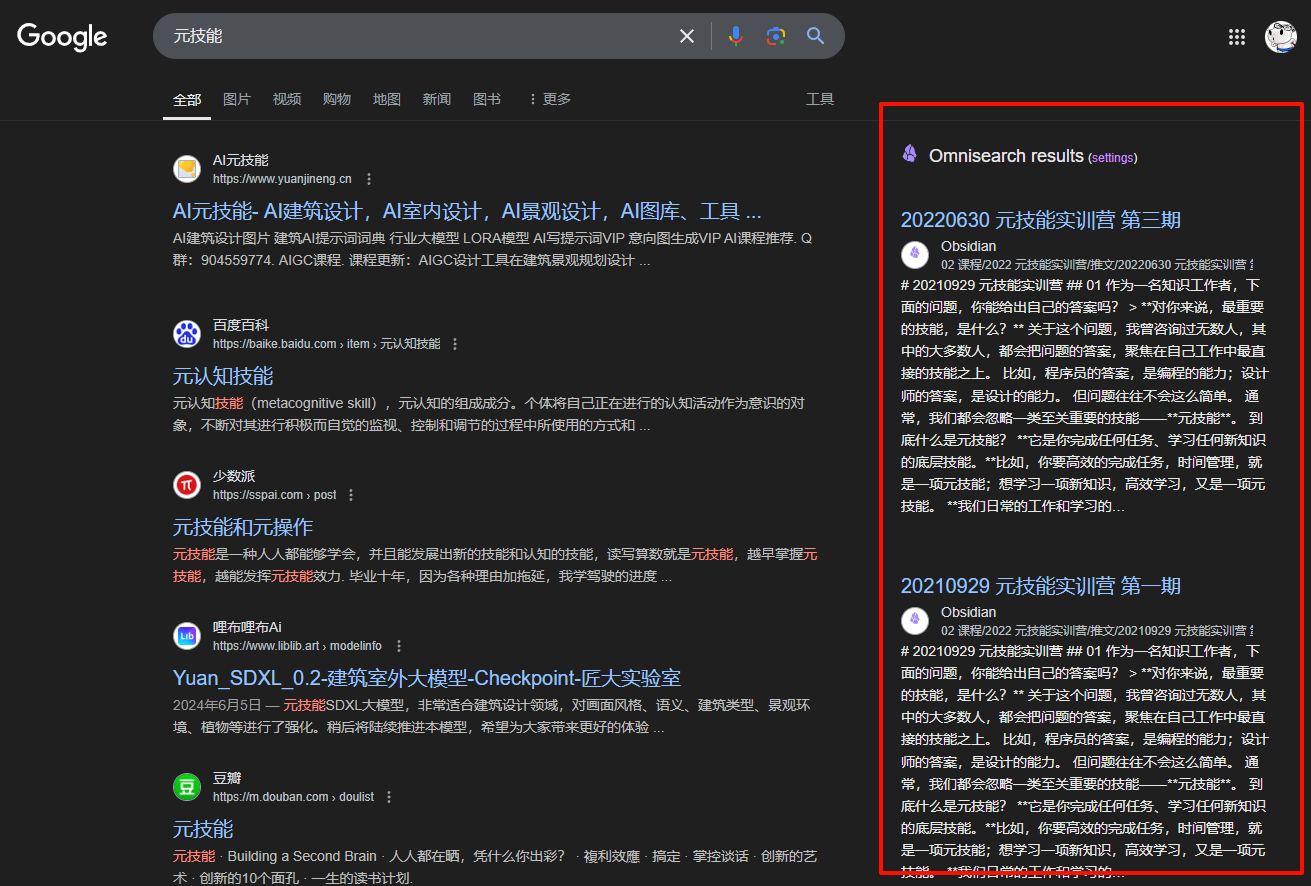Switch to the 视频 tab
The image size is (1311, 886).
pyautogui.click(x=287, y=99)
